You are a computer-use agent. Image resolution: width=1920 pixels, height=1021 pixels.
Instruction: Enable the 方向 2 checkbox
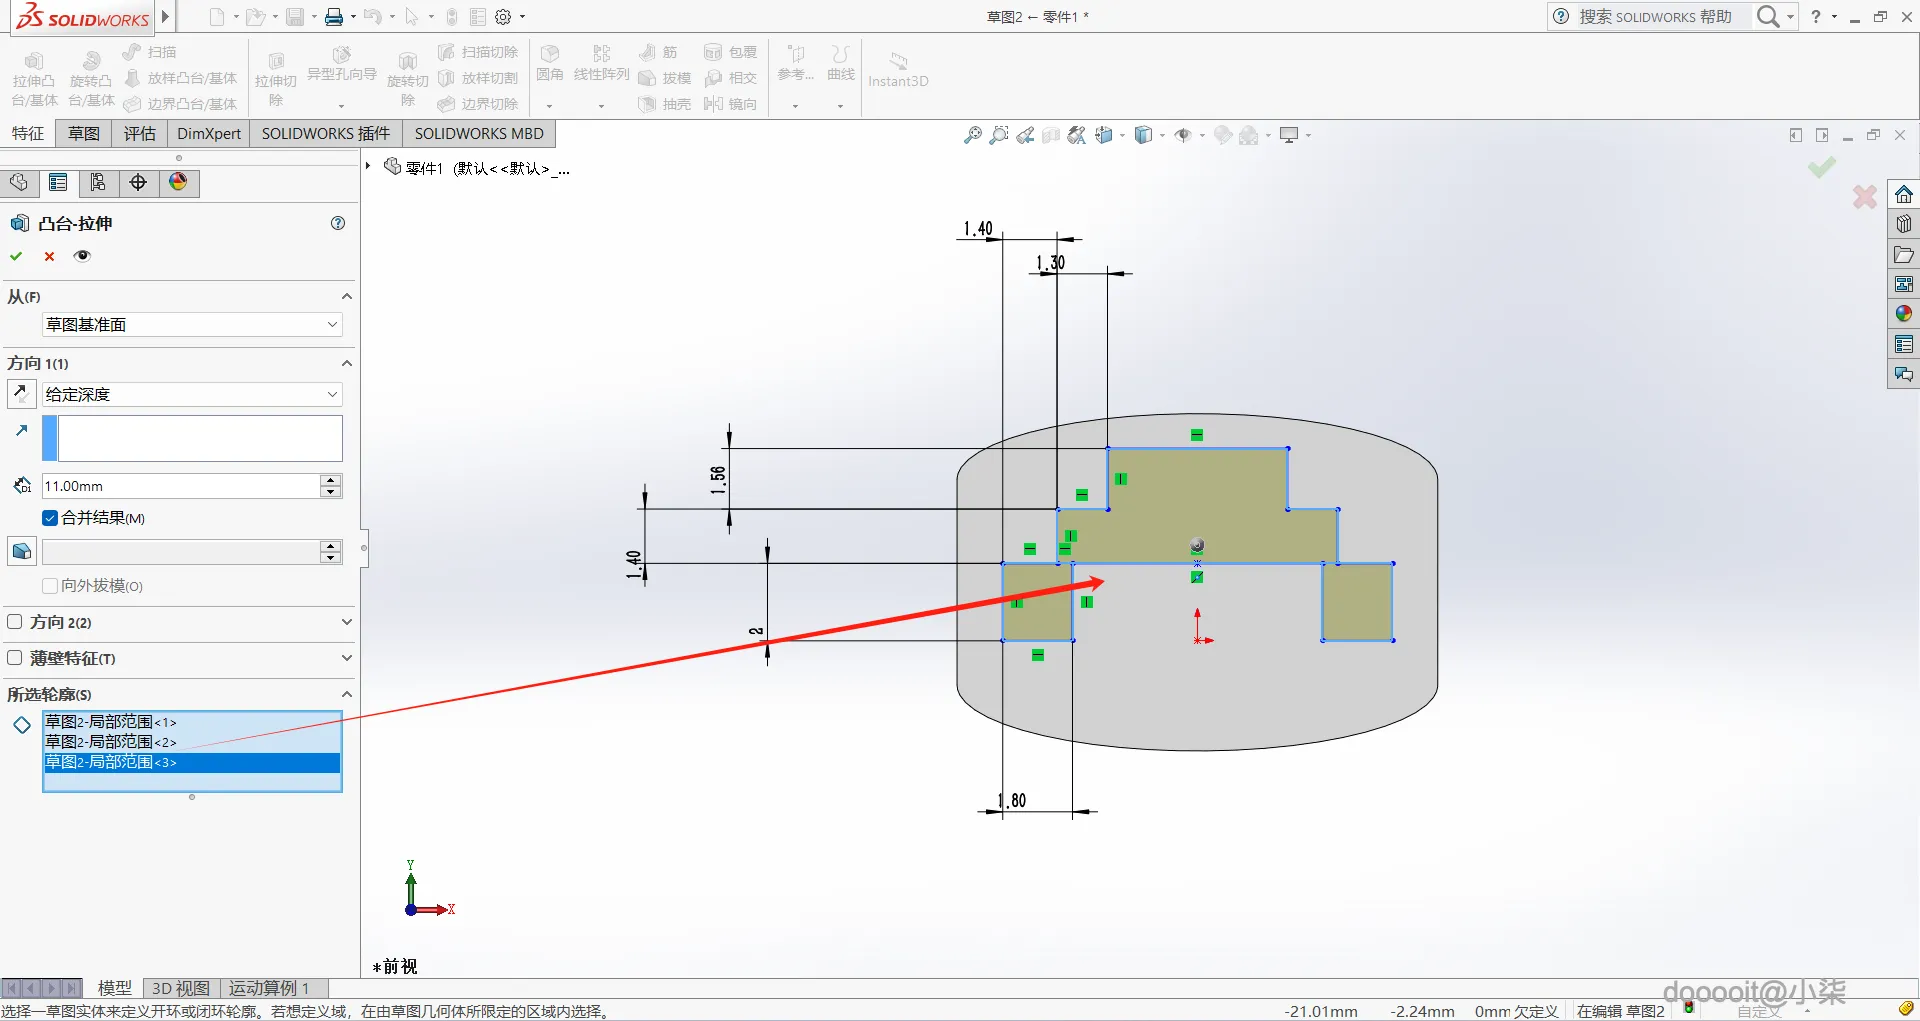[15, 622]
